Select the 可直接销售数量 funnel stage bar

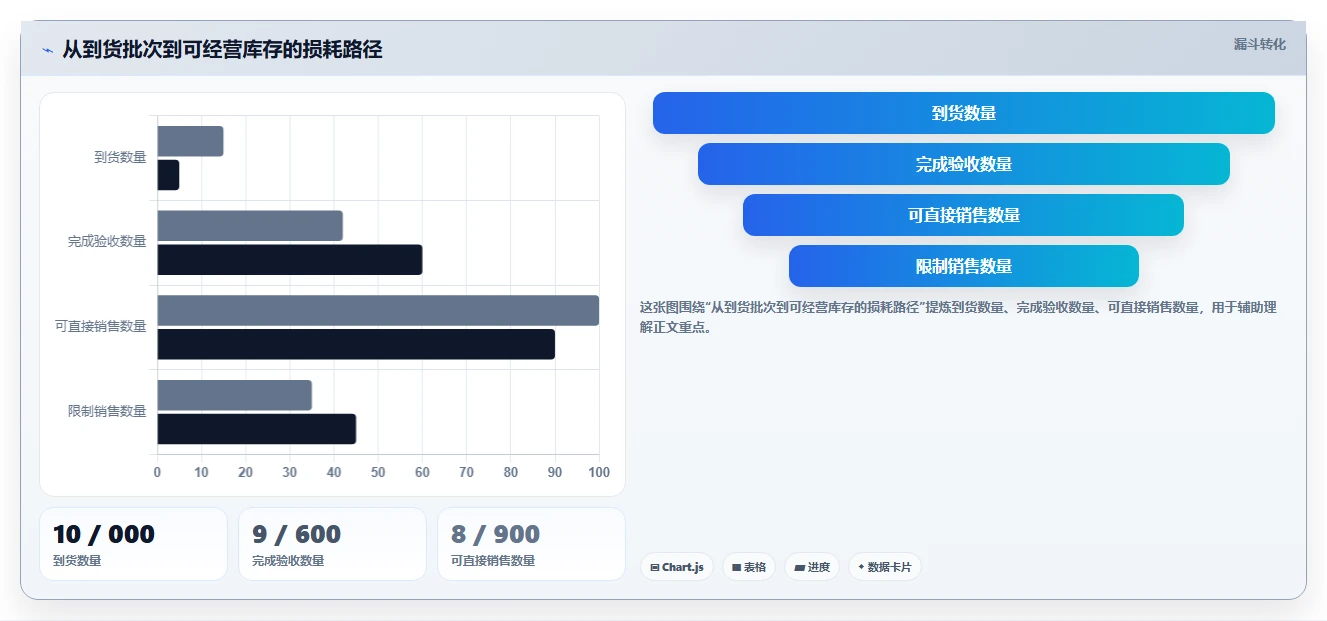(964, 215)
